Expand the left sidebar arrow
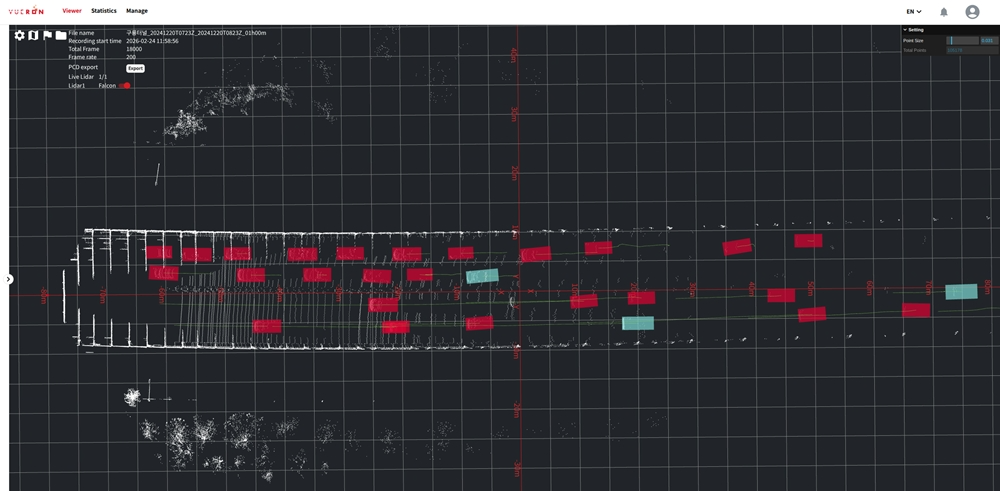 tap(9, 280)
